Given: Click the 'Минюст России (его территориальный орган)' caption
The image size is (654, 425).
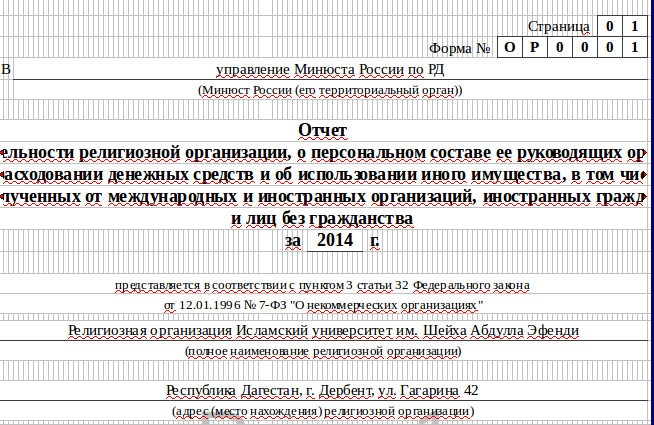Looking at the screenshot, I should 330,91.
